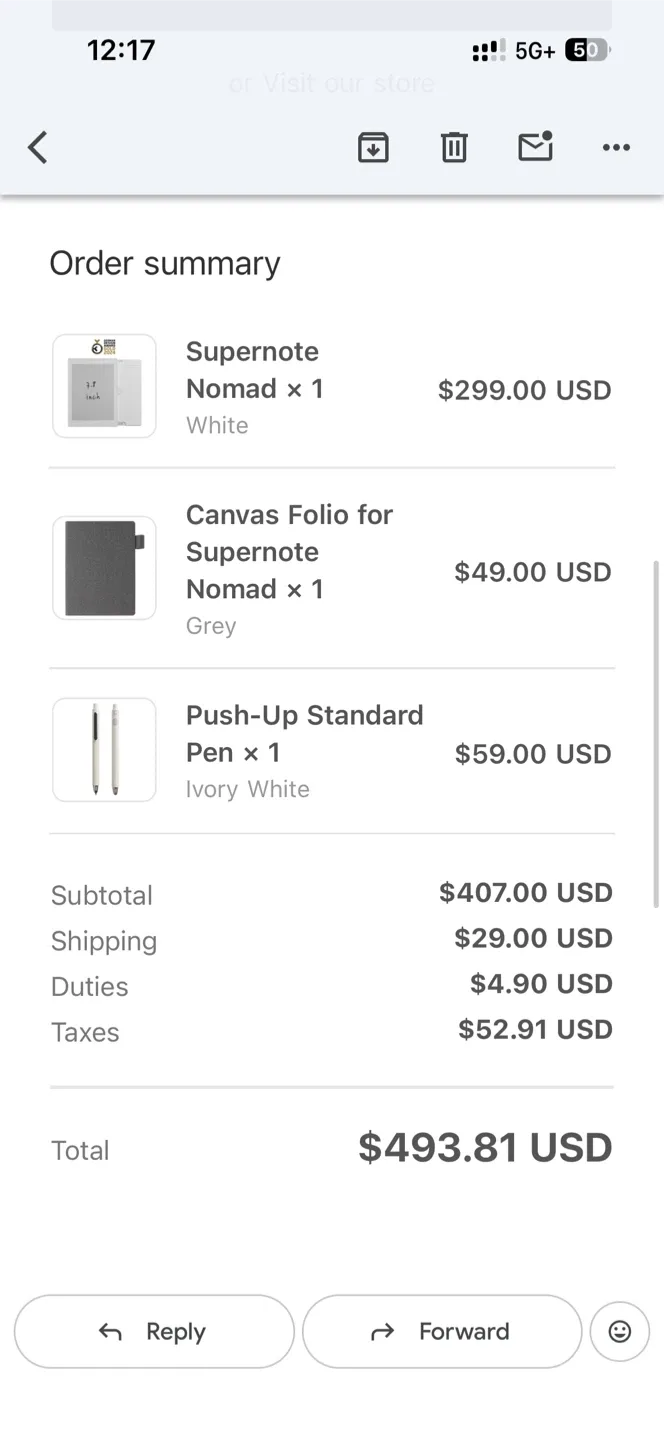Tap the Forward arrow icon
Viewport: 664px width, 1440px height.
(x=381, y=1331)
